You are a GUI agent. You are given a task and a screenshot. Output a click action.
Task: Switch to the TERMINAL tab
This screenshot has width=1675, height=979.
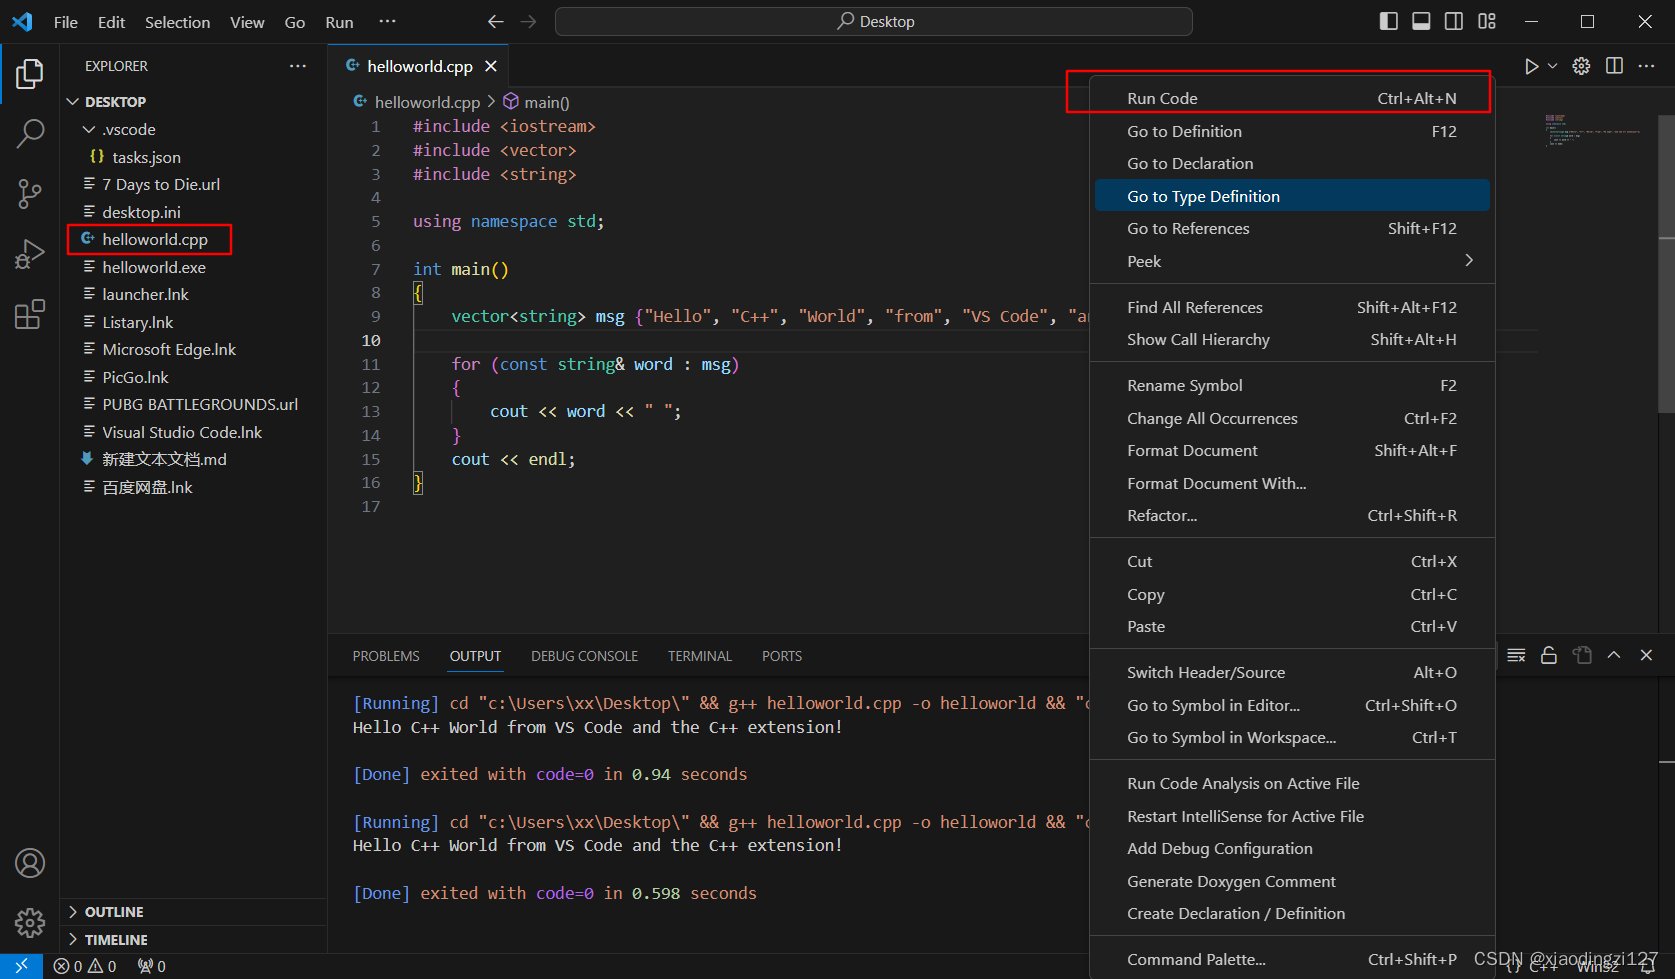coord(700,656)
